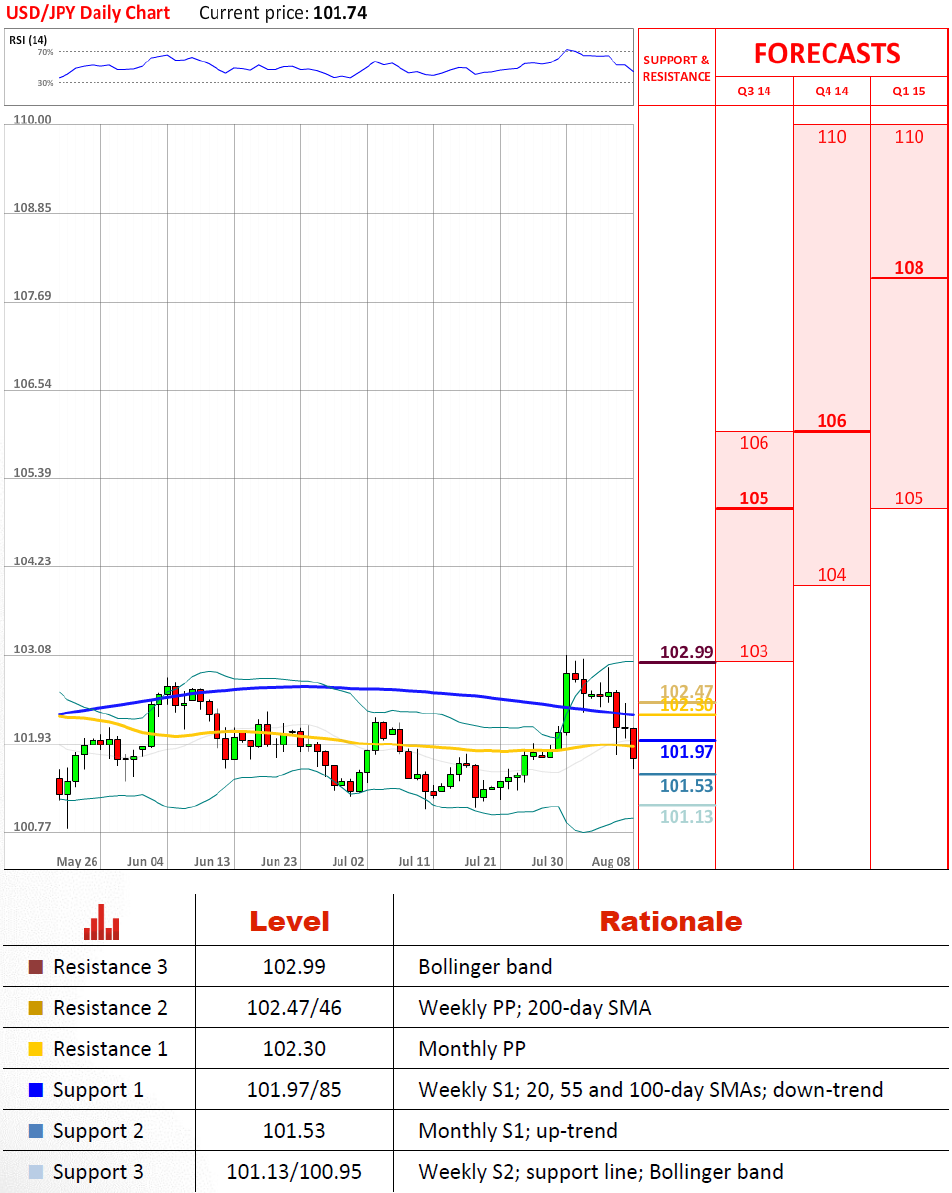Click the 'Jul 21' date axis label
Screen dimensions: 952x1193
coord(480,862)
